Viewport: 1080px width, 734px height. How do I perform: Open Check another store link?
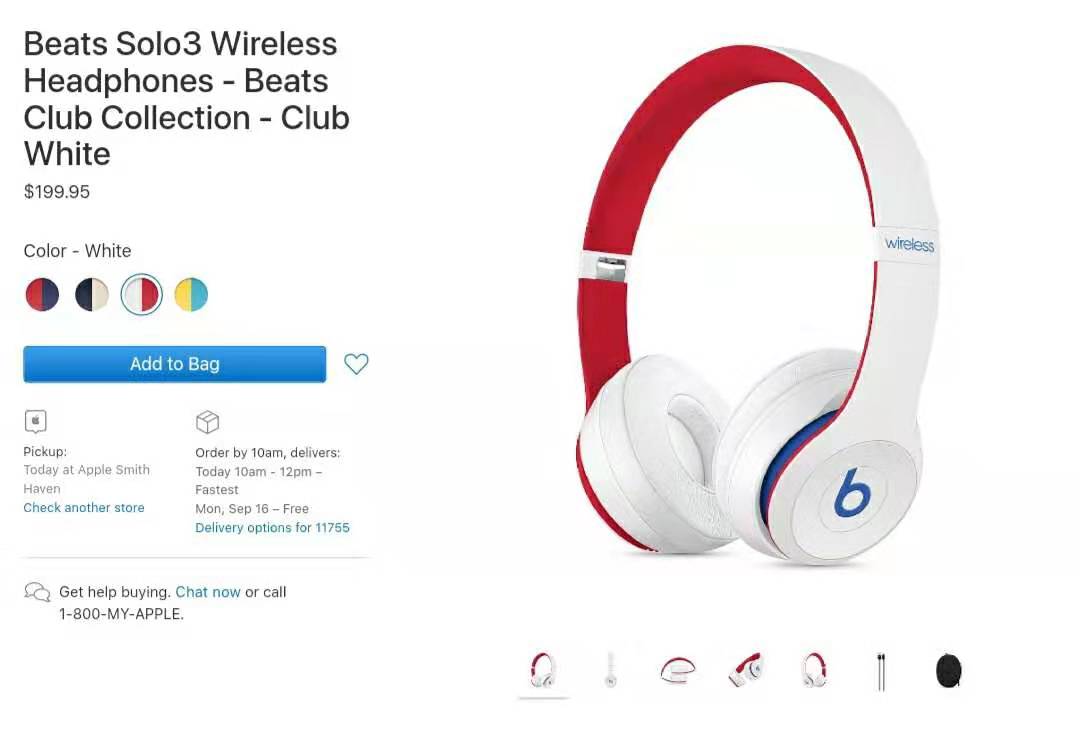point(84,507)
